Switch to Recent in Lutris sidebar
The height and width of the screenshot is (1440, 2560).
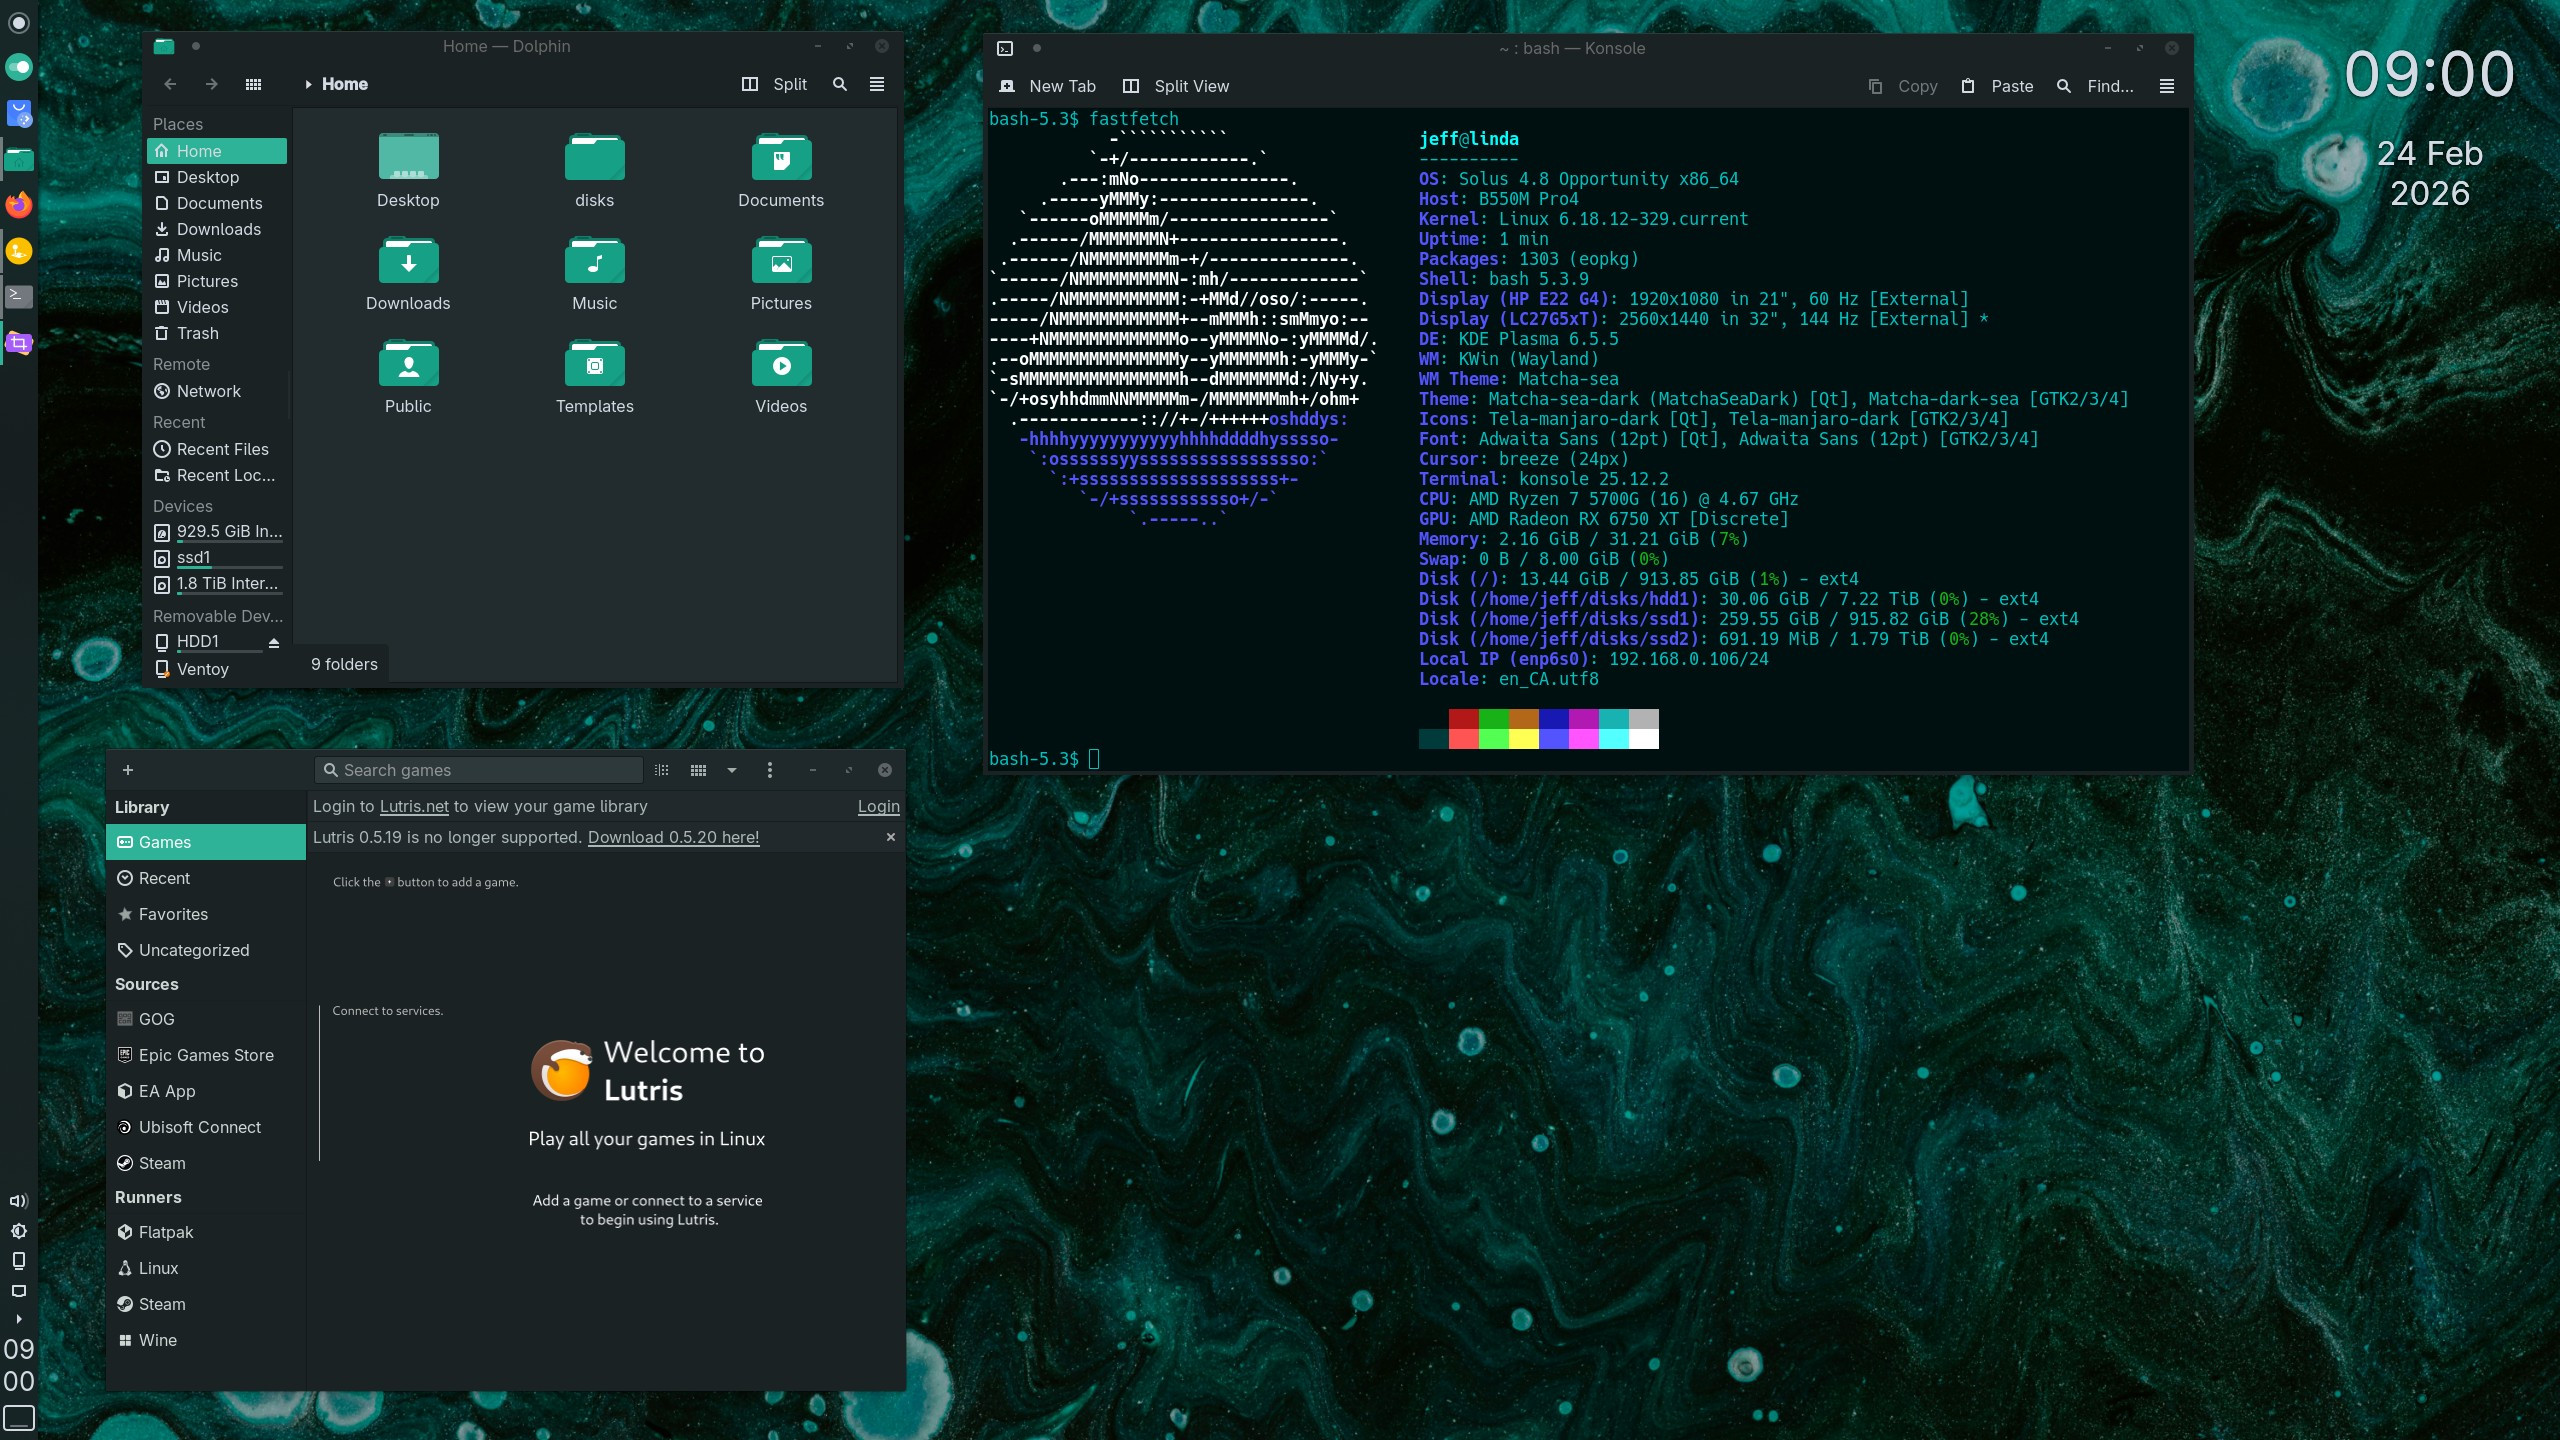coord(163,877)
